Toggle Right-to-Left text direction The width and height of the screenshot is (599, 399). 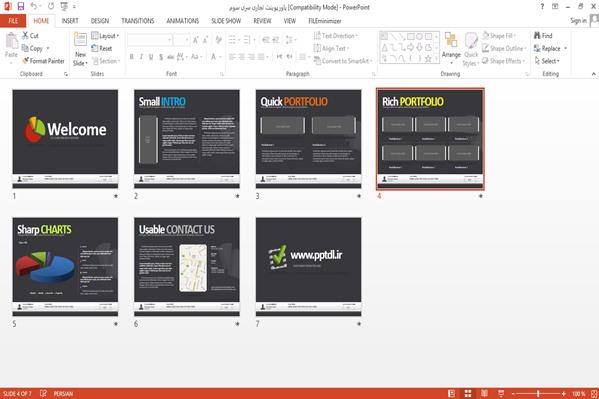(x=290, y=57)
